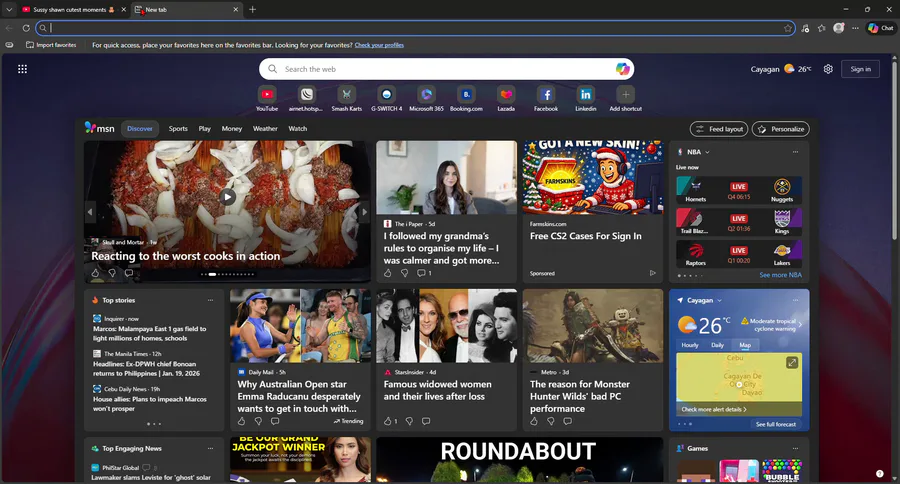Image resolution: width=900 pixels, height=484 pixels.
Task: Expand the Cayagan location dropdown in weather card
Action: pyautogui.click(x=719, y=300)
